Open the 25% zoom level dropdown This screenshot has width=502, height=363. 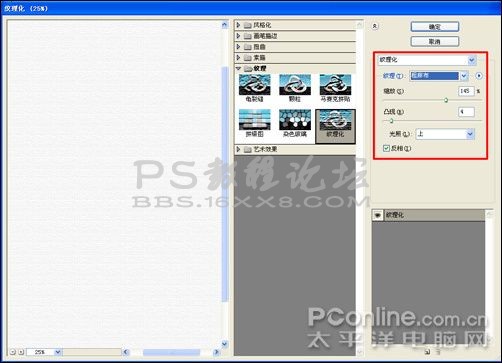[44, 352]
